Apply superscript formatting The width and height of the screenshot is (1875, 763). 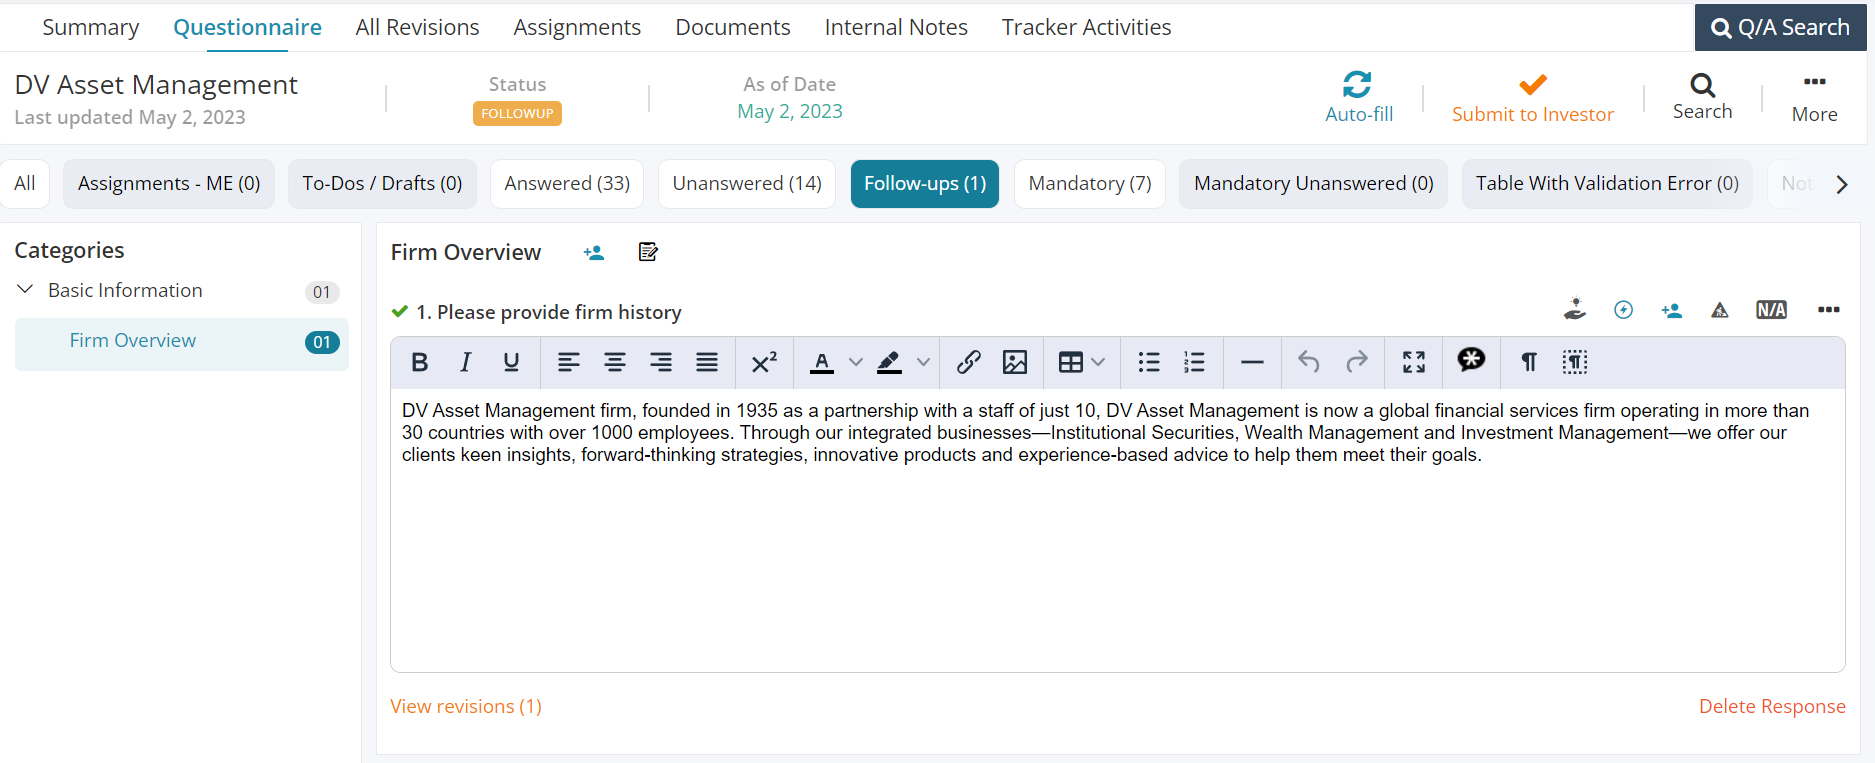tap(764, 362)
